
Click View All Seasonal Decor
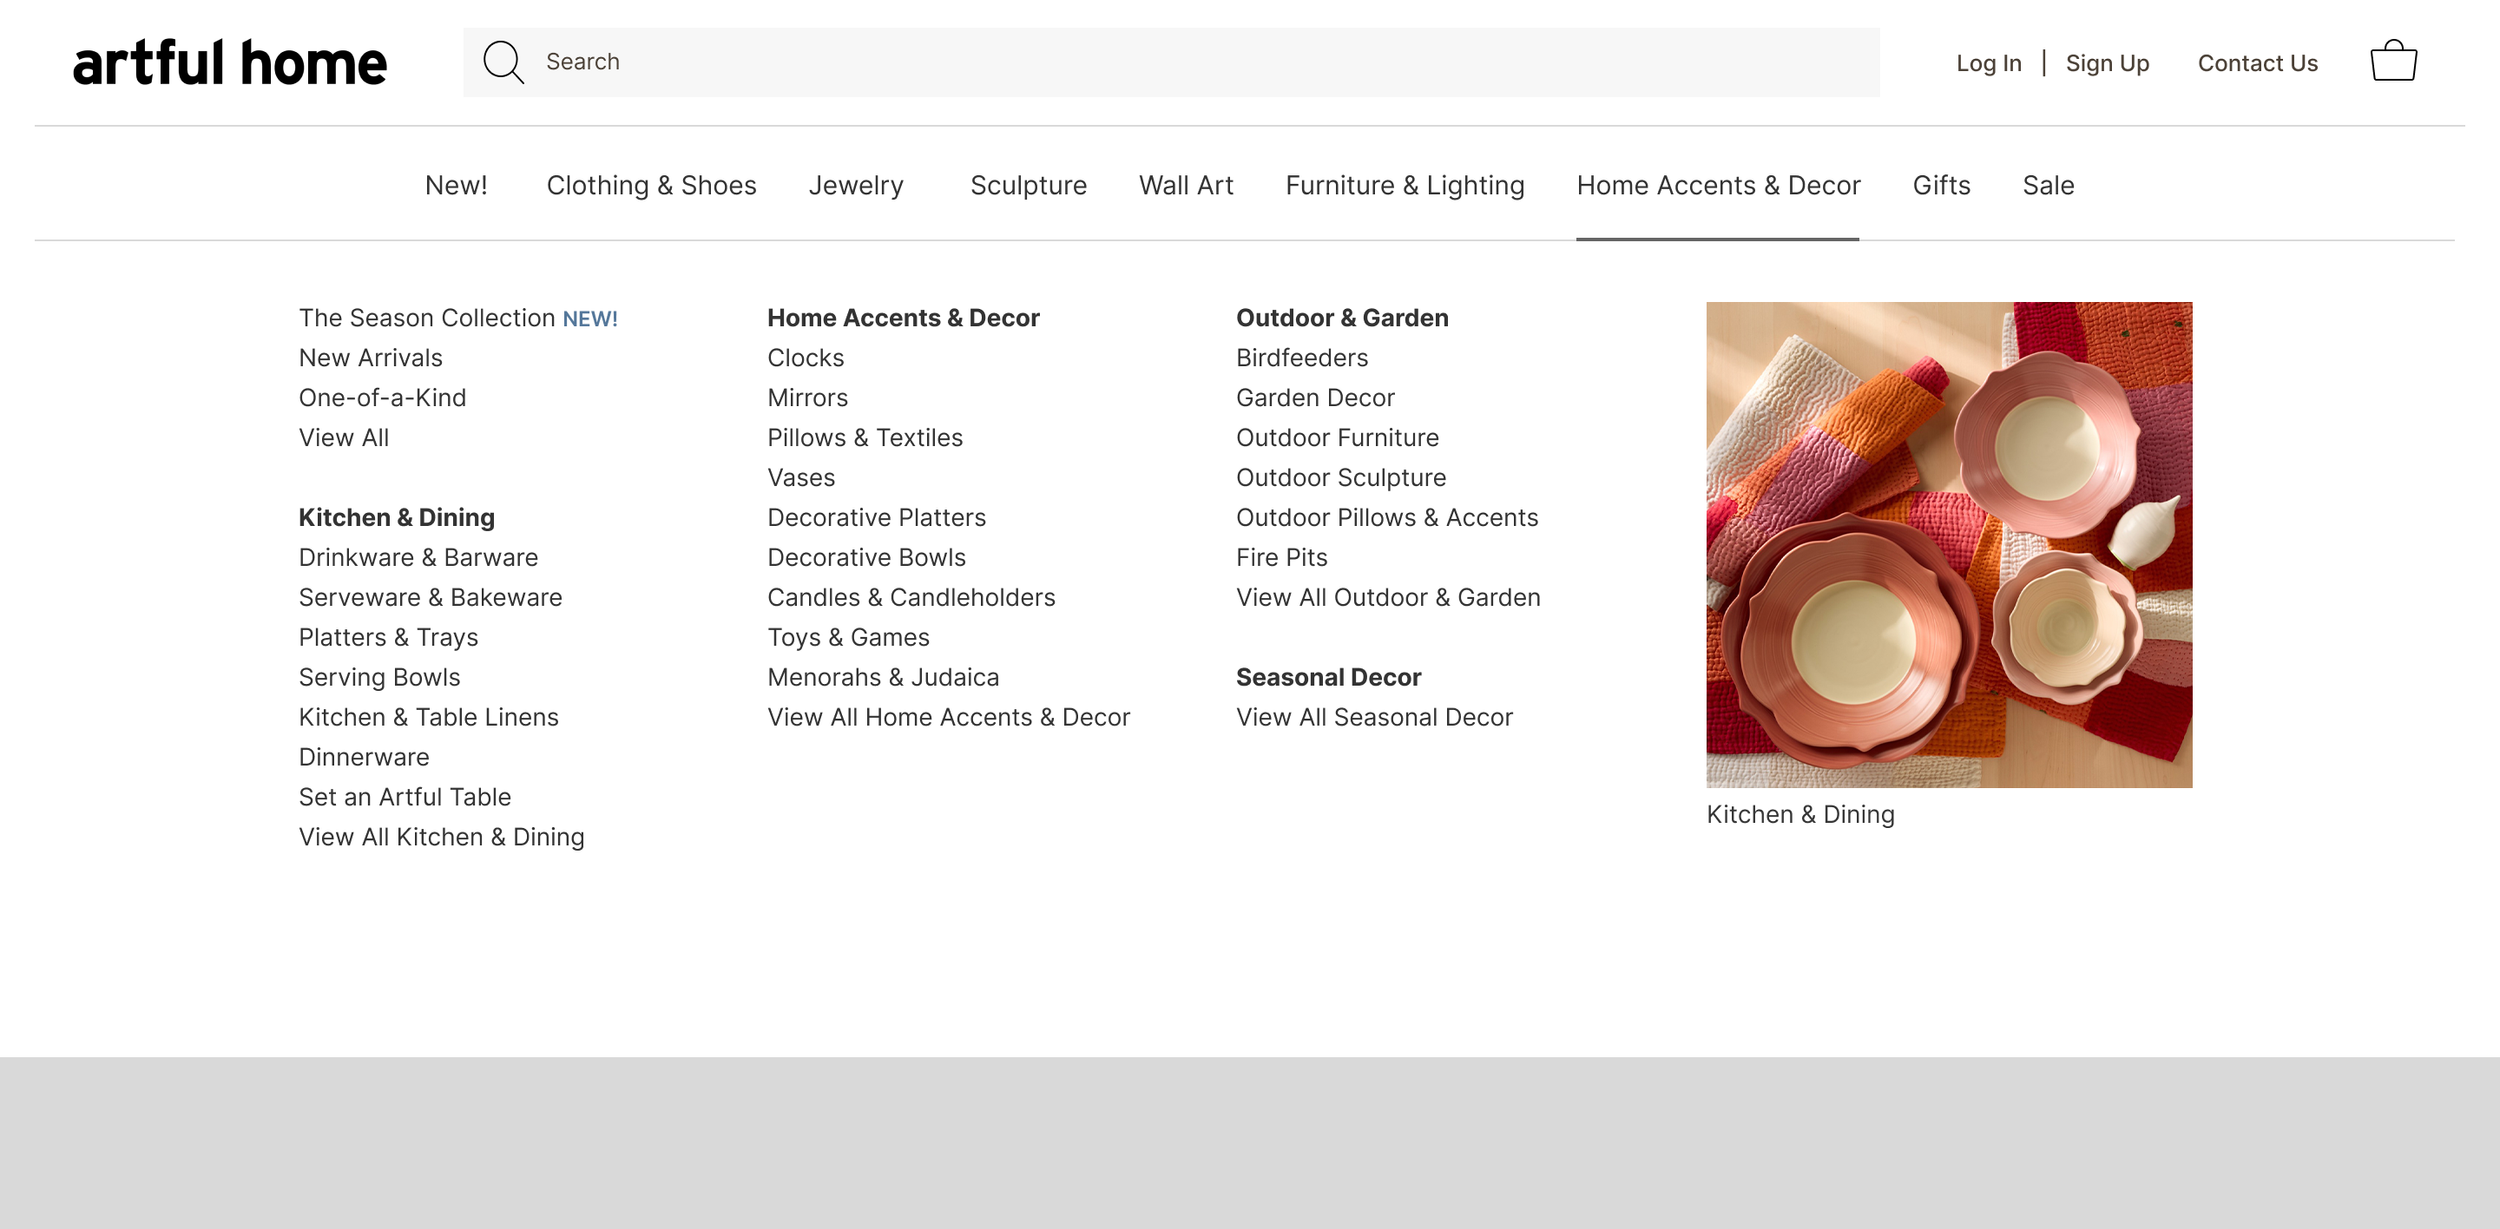[x=1374, y=718]
